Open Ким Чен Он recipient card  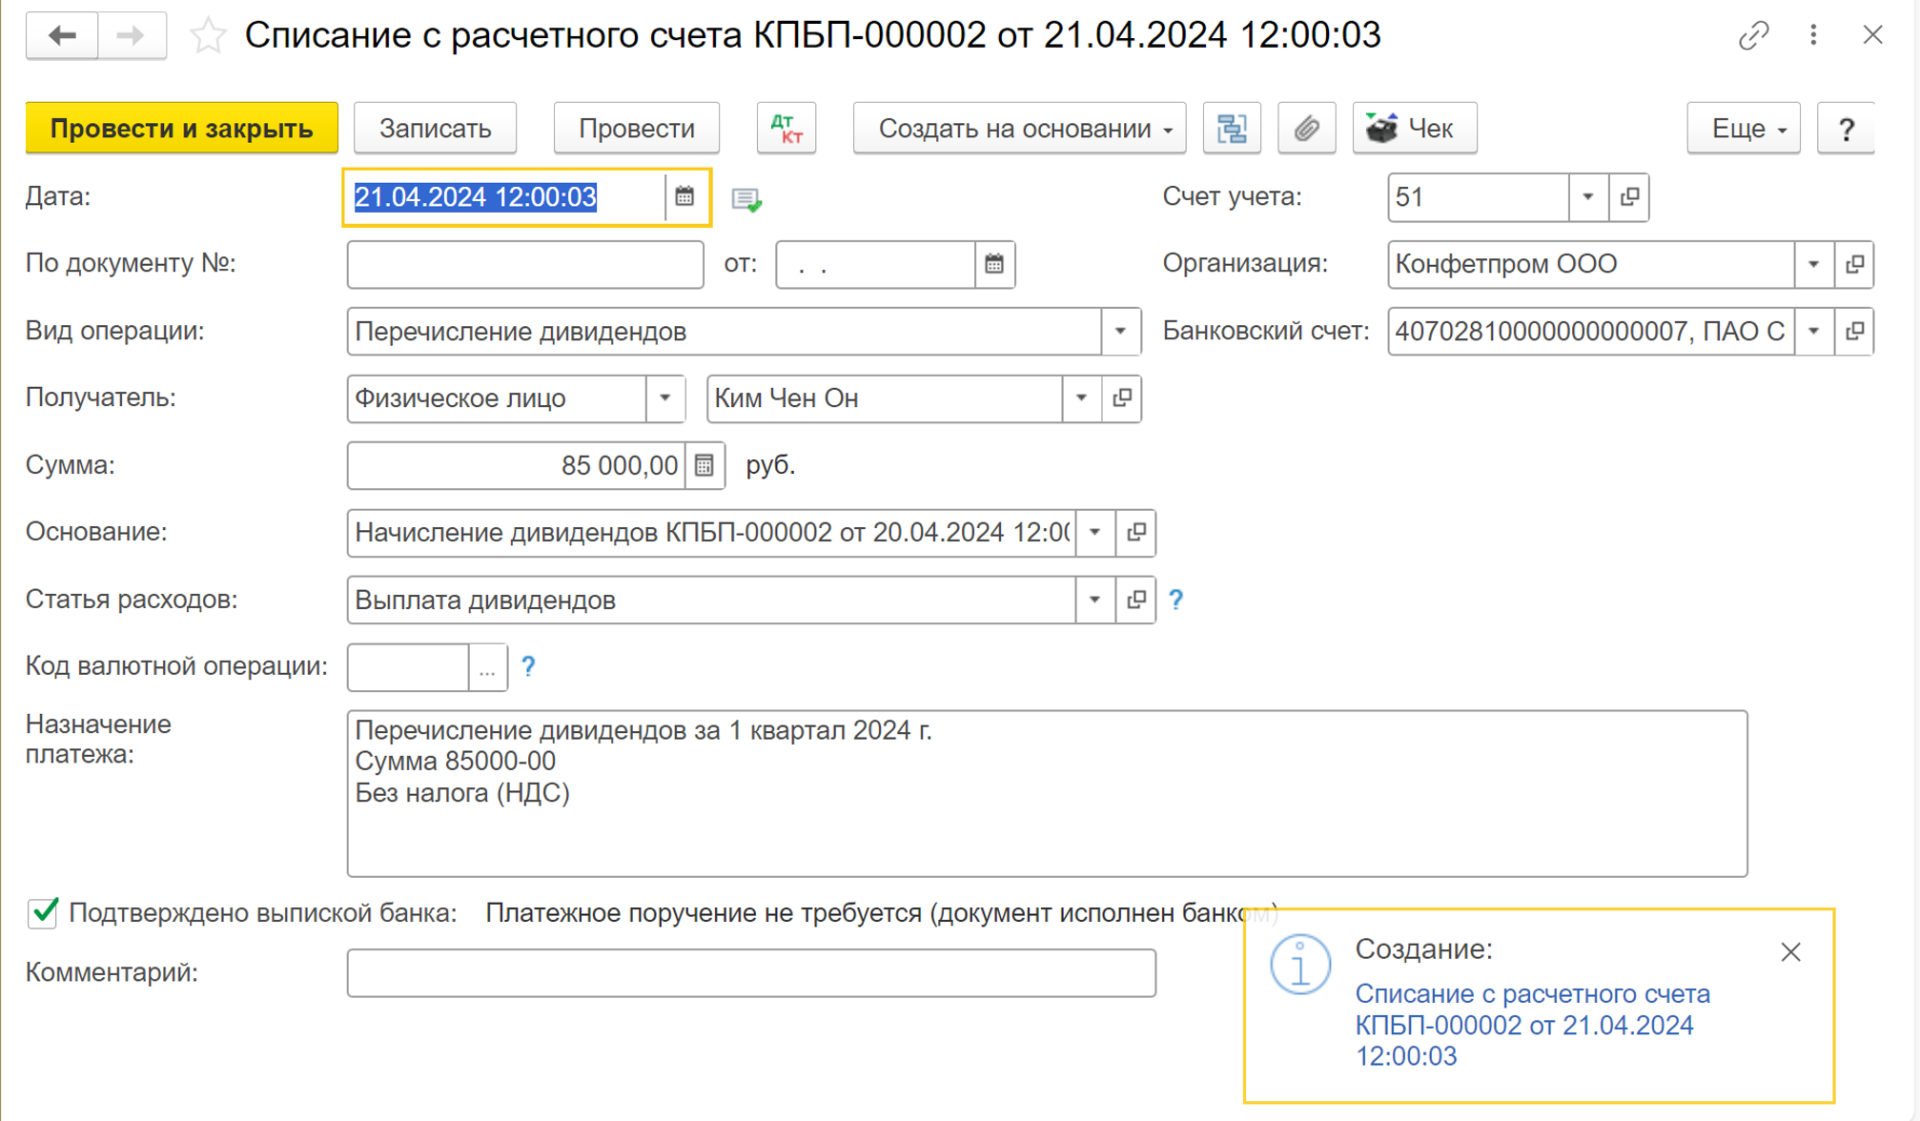pos(1122,398)
